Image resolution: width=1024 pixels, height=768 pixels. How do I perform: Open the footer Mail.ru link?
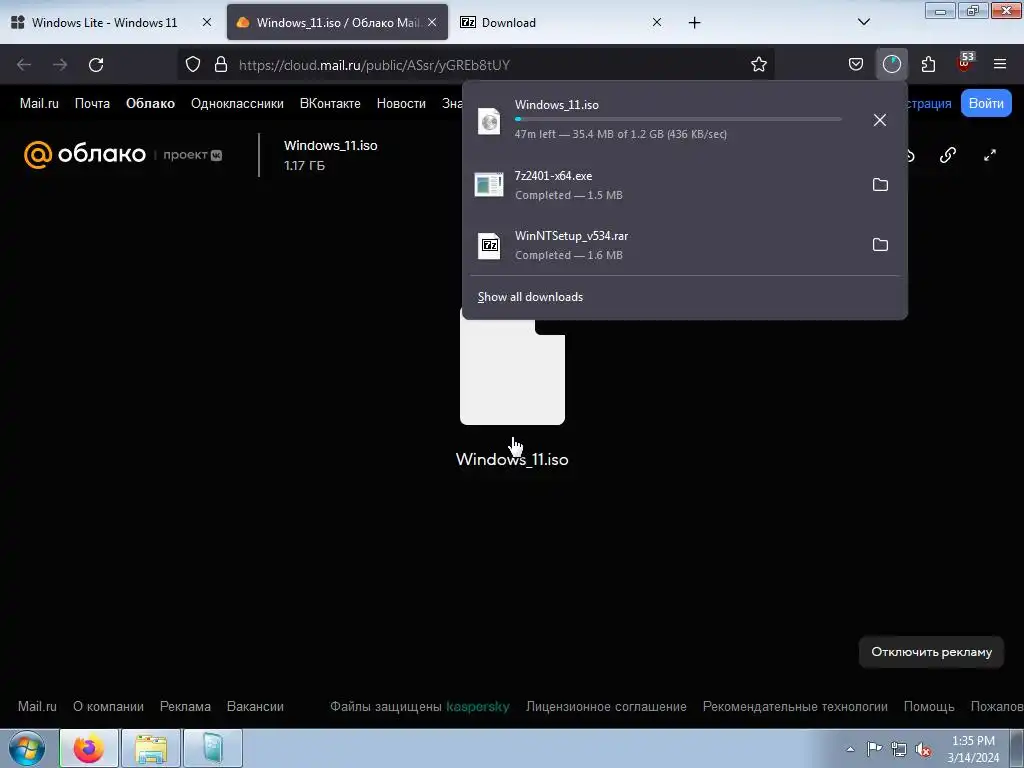[x=37, y=707]
